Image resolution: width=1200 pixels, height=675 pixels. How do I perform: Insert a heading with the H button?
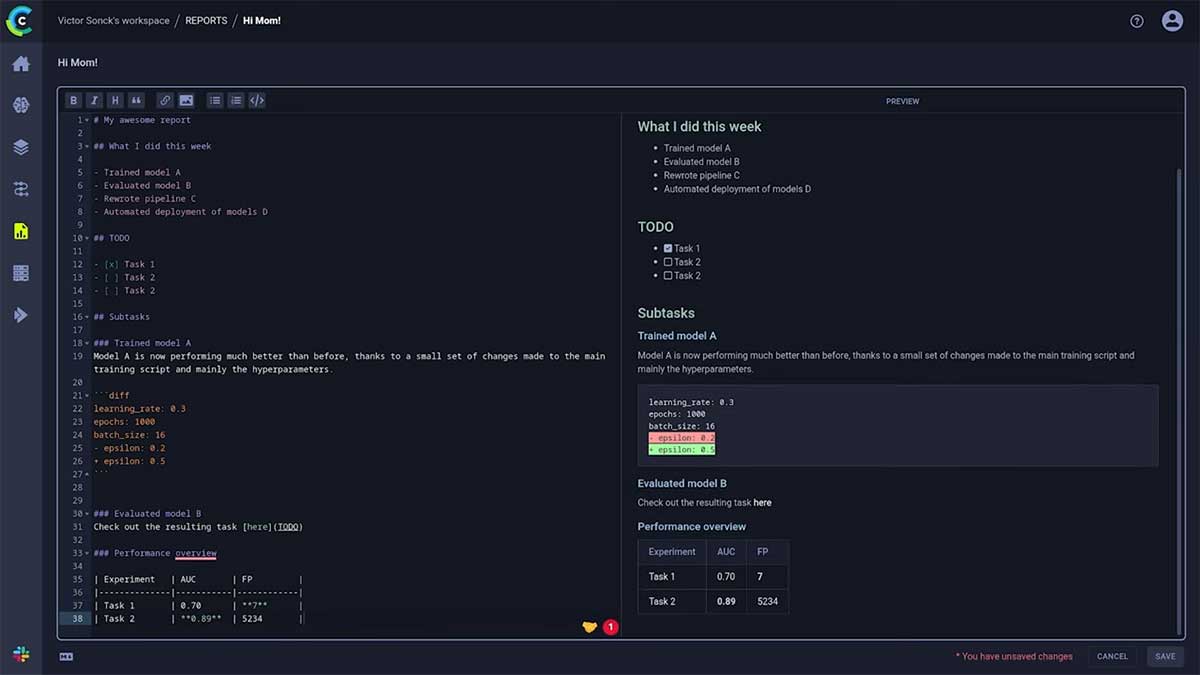point(115,100)
